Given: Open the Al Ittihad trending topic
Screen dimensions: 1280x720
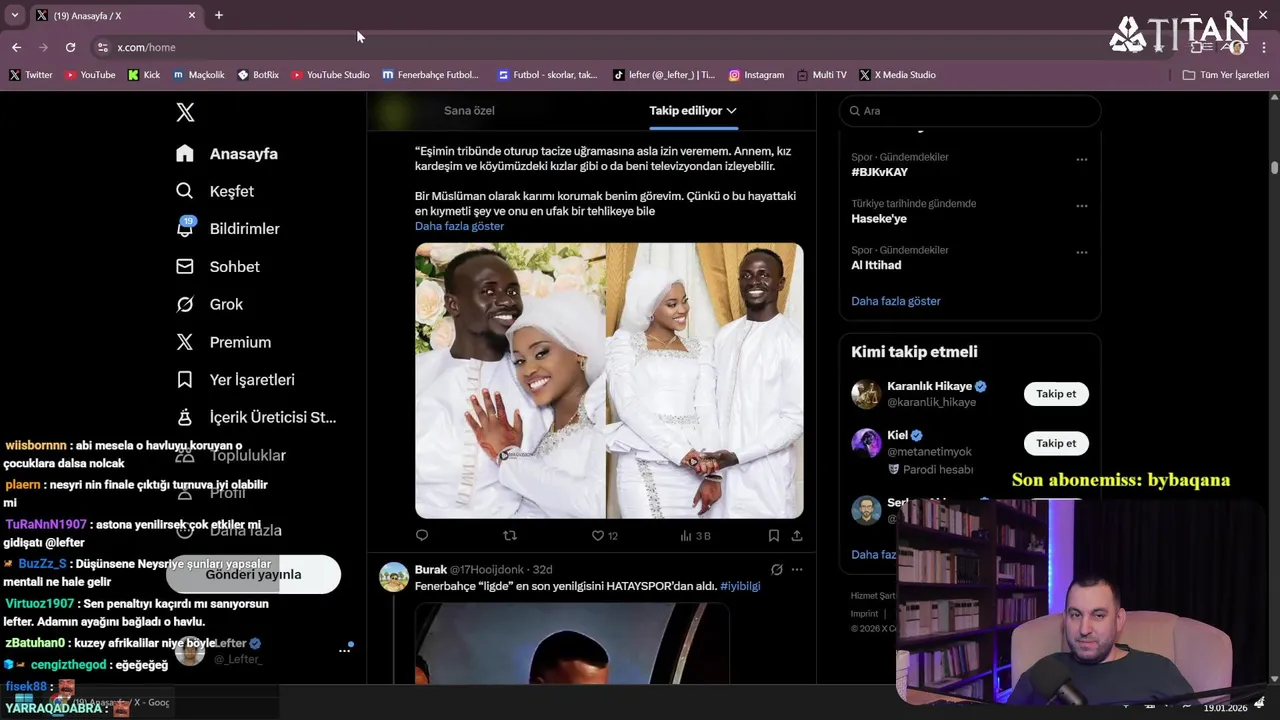Looking at the screenshot, I should pos(876,265).
